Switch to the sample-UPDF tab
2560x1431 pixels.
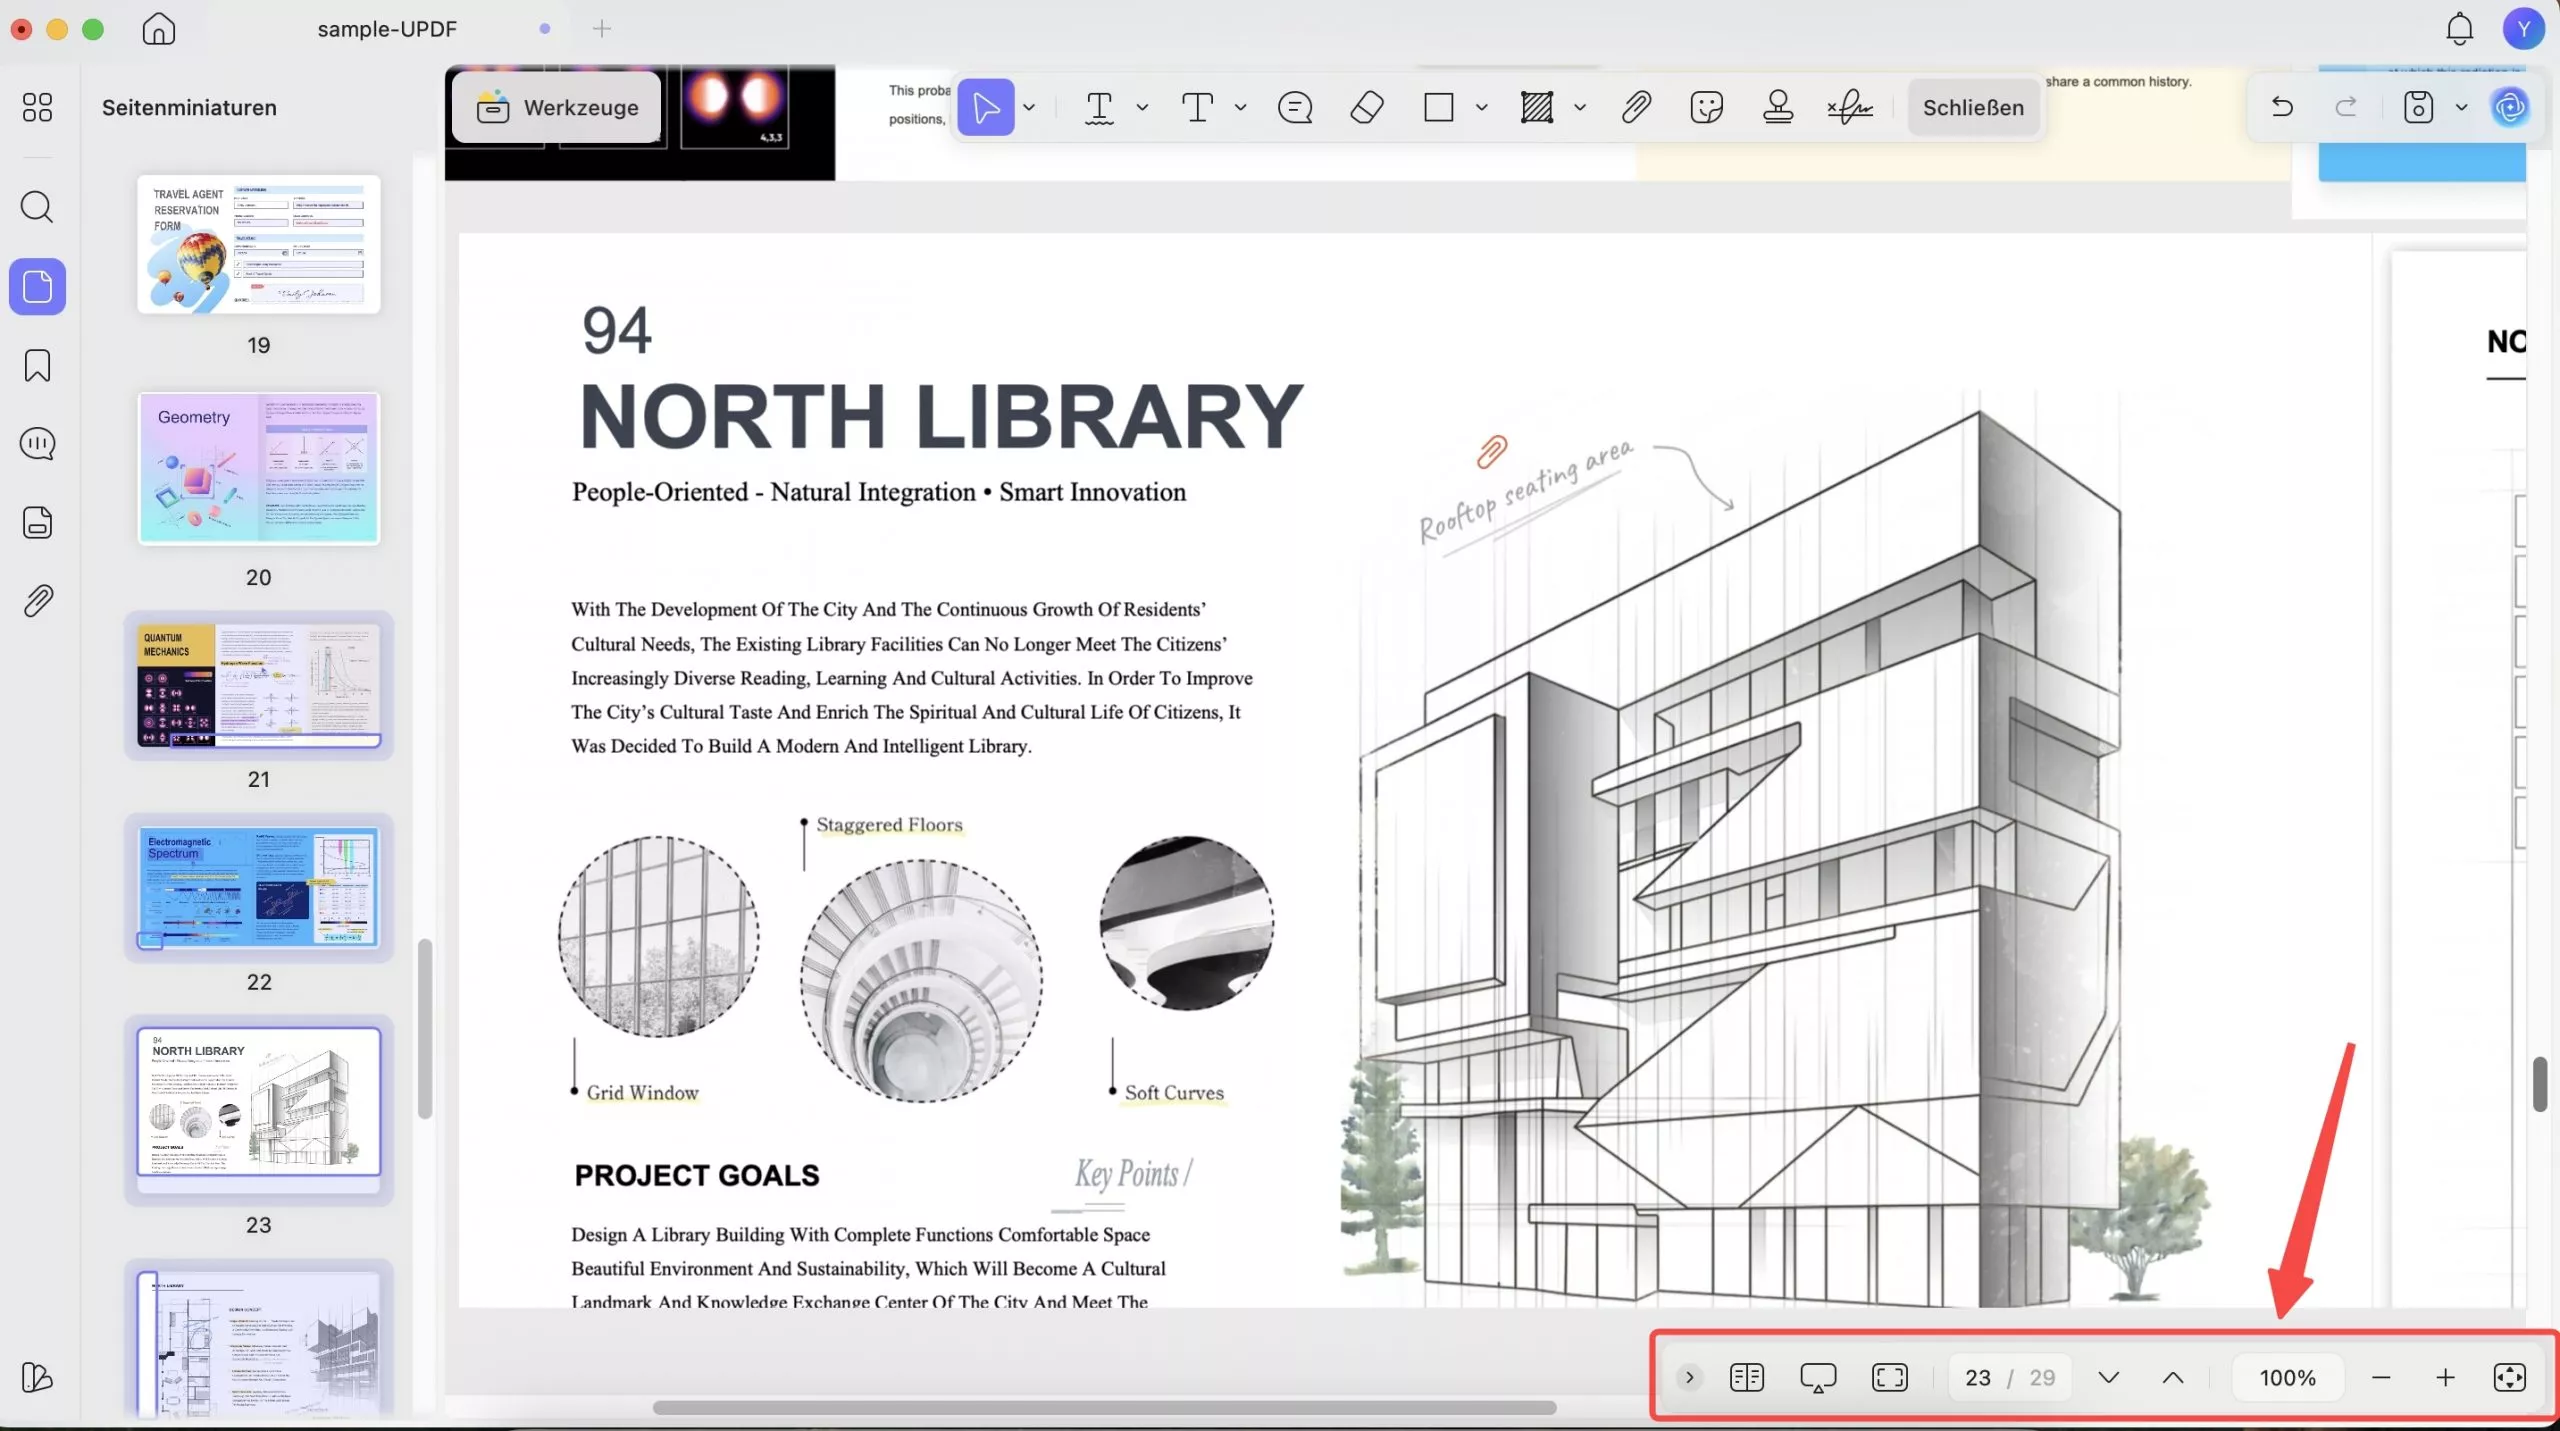click(387, 29)
